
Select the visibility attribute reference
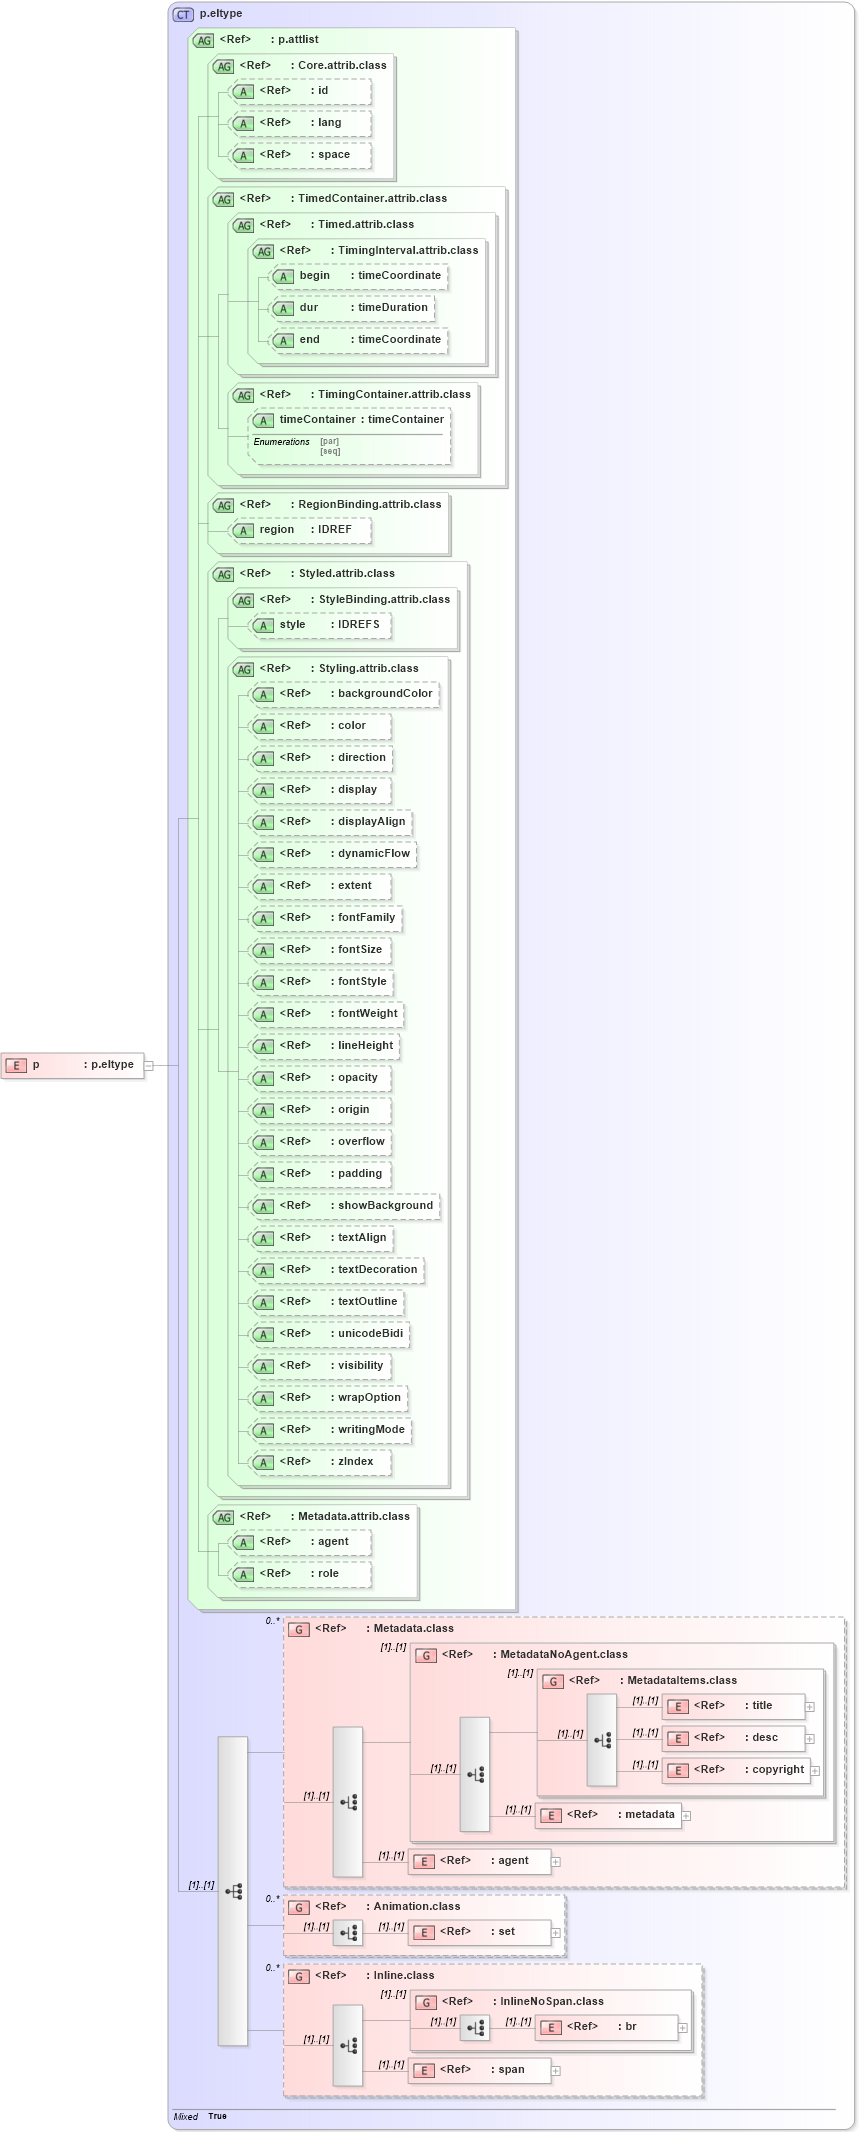point(320,1366)
